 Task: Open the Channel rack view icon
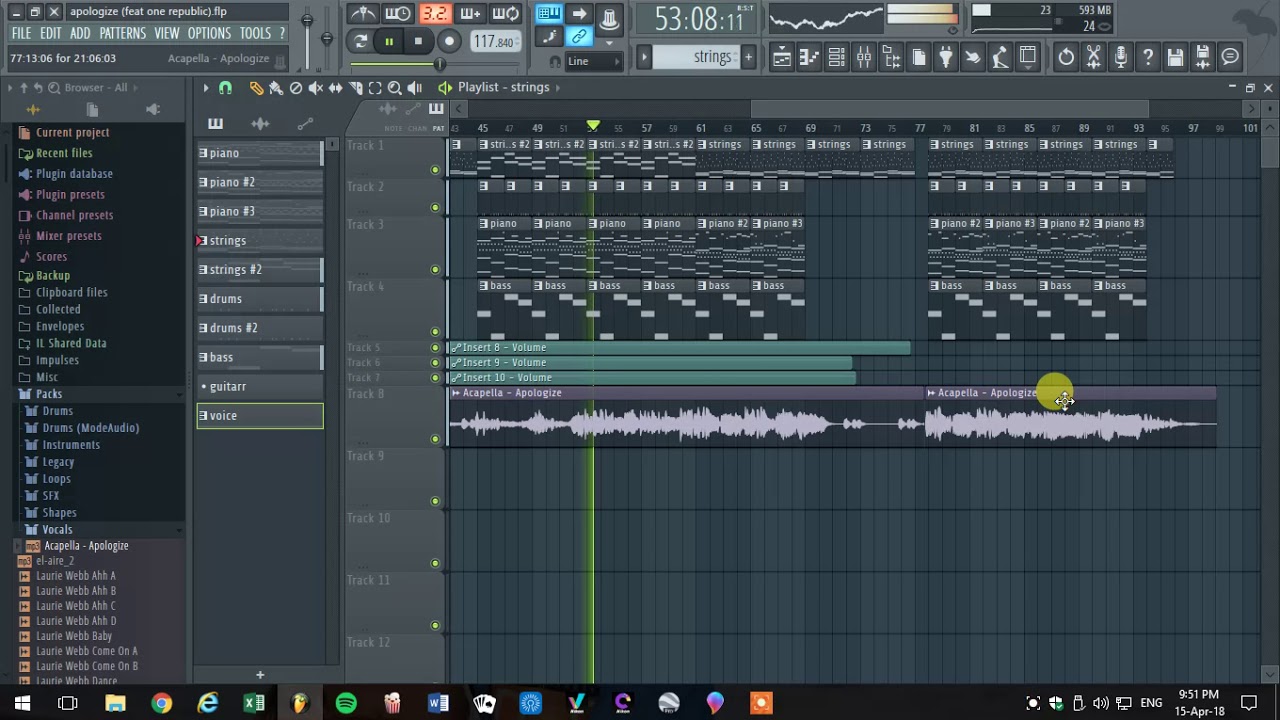(x=837, y=57)
